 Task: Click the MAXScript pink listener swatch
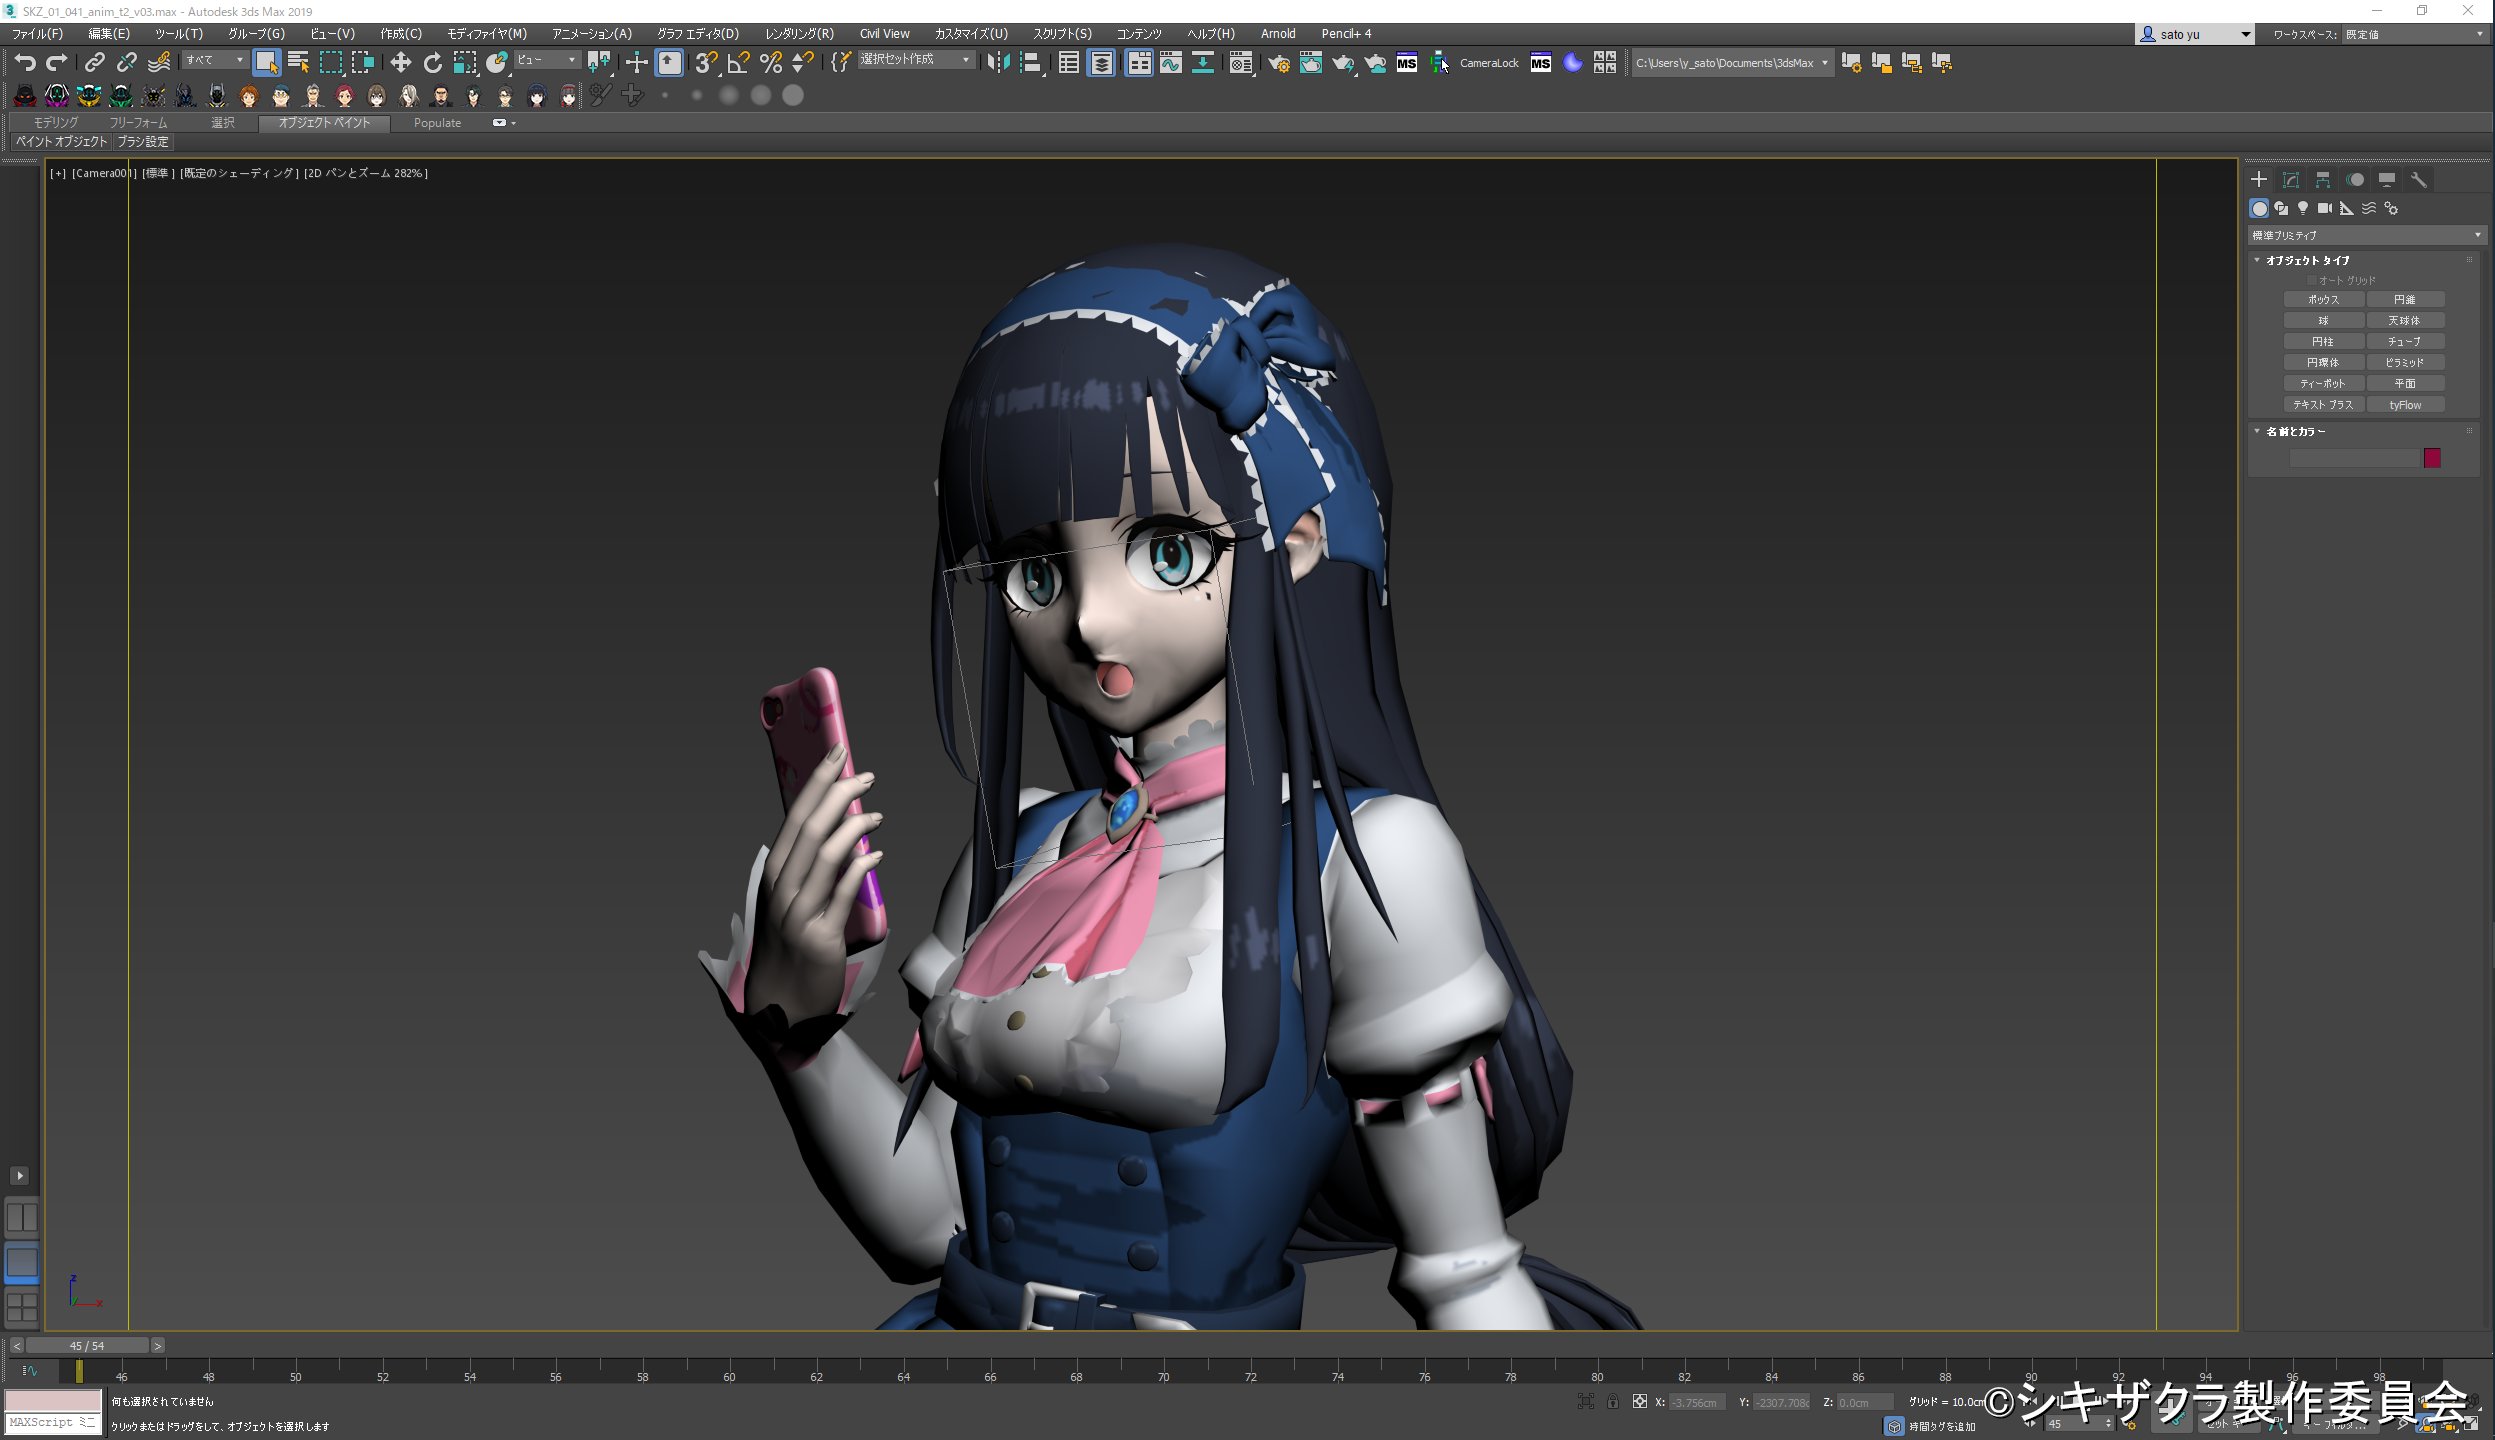coord(53,1399)
